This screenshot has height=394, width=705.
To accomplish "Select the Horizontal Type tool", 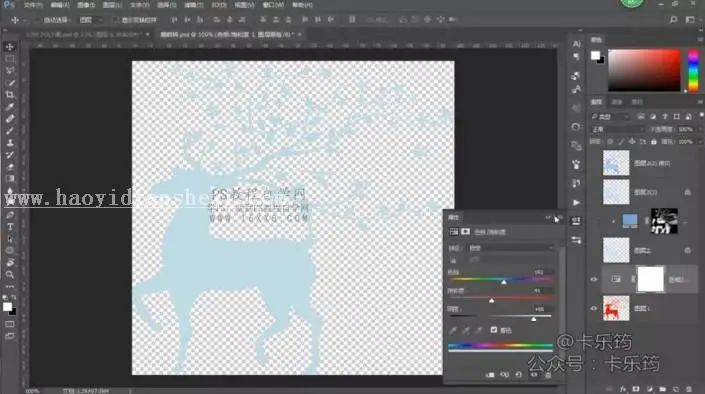I will point(10,227).
